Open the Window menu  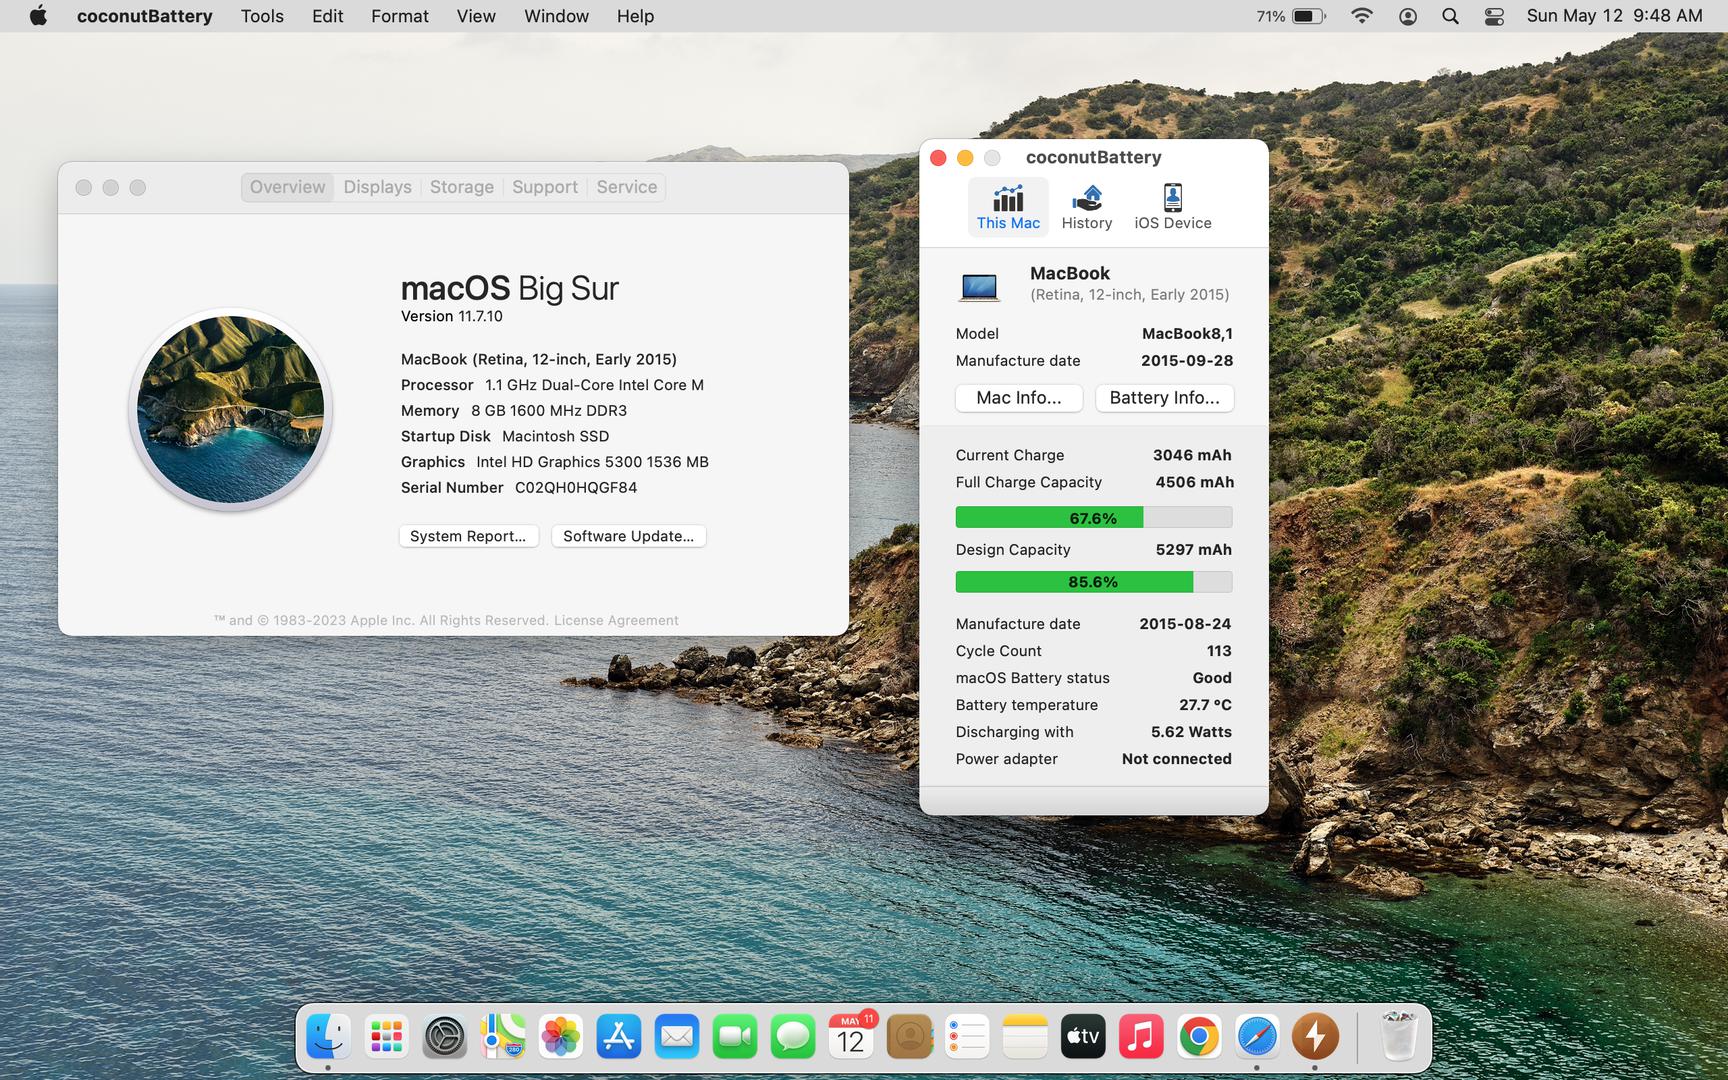(x=556, y=16)
